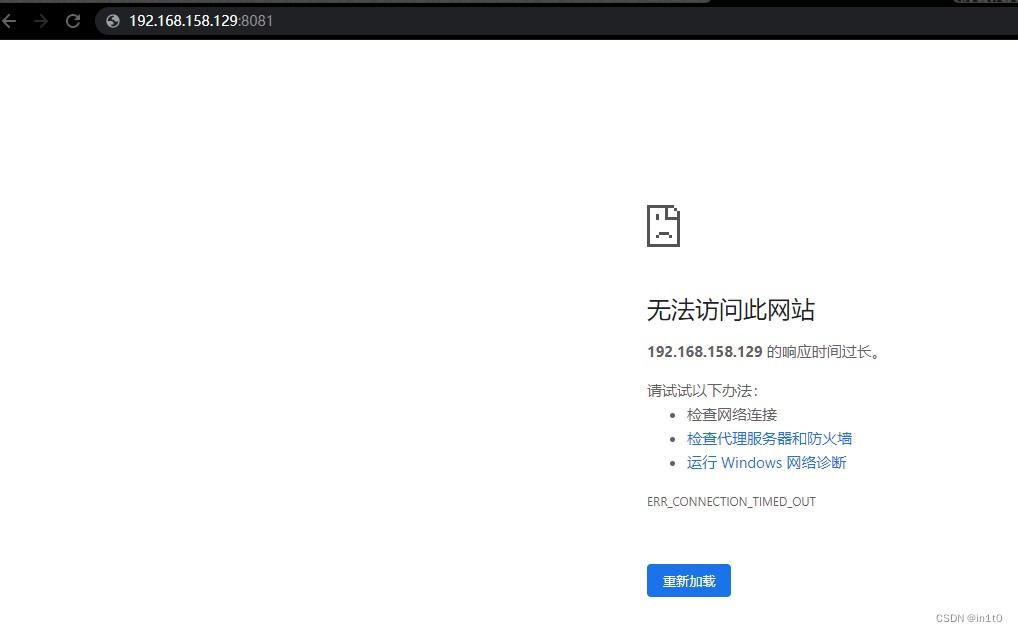The height and width of the screenshot is (632, 1018).
Task: Go back to the previous page
Action: (x=9, y=21)
